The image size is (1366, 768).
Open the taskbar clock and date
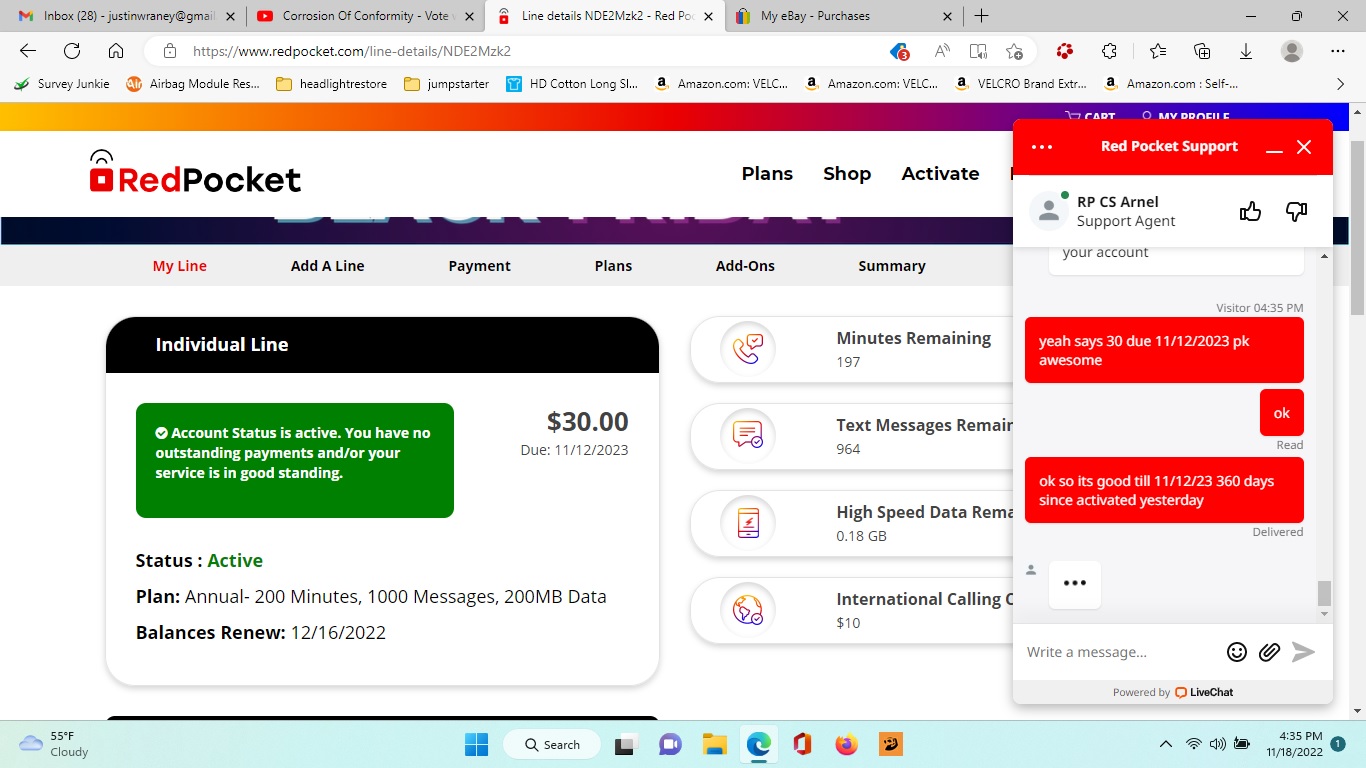pos(1294,744)
